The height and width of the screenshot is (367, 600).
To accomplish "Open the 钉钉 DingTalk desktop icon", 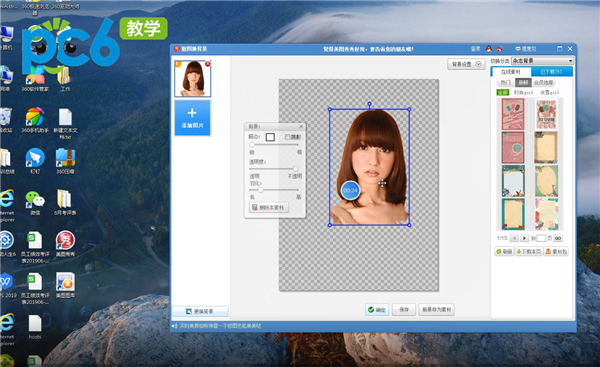I will click(x=35, y=161).
